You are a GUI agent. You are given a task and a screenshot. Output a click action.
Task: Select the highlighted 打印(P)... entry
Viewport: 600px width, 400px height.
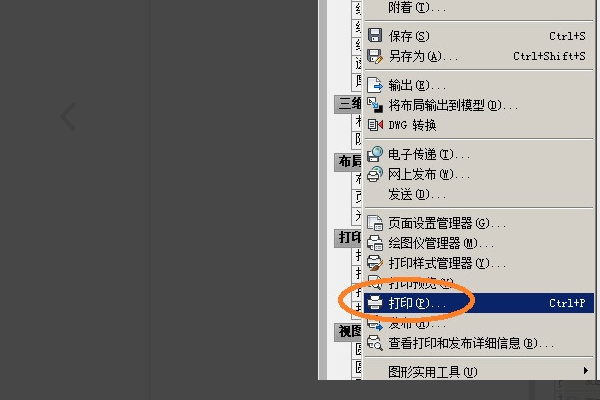point(478,303)
